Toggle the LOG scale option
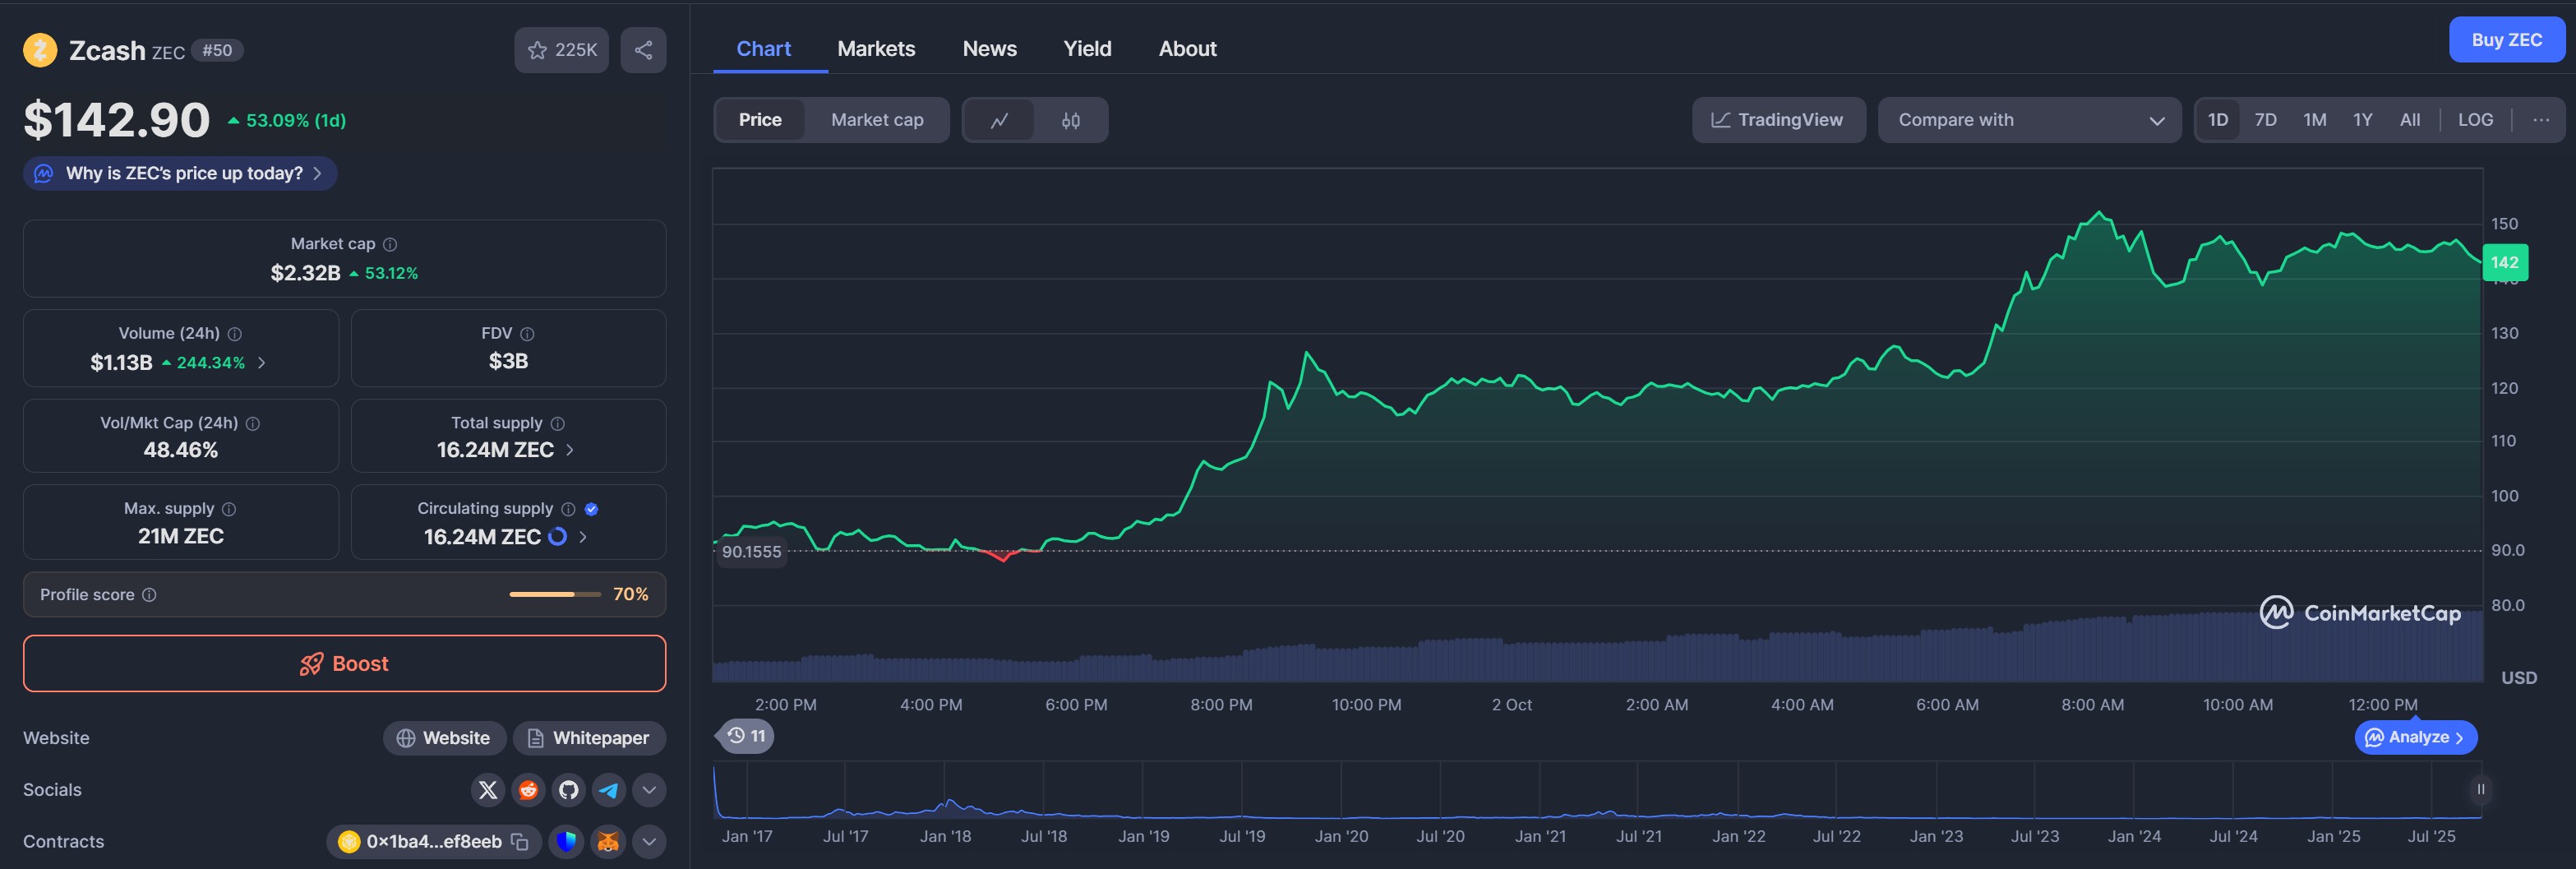Image resolution: width=2576 pixels, height=869 pixels. tap(2475, 120)
